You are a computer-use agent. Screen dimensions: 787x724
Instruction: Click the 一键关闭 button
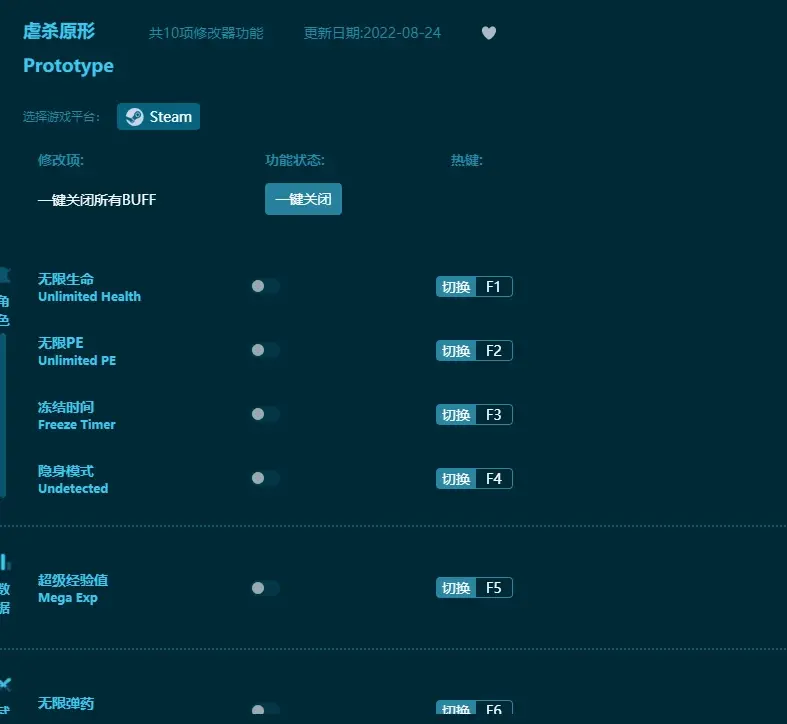303,199
